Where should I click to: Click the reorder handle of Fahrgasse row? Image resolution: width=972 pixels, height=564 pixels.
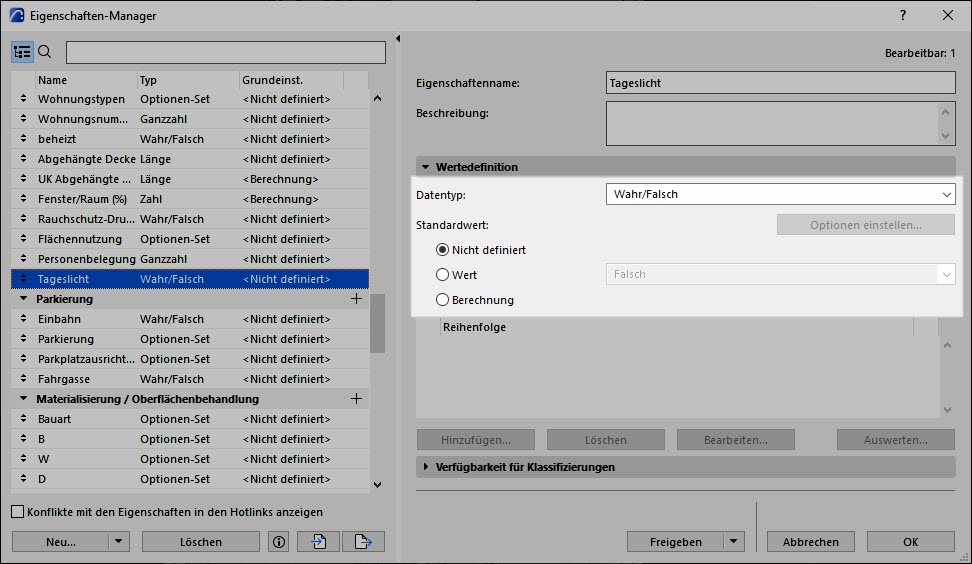click(x=23, y=379)
